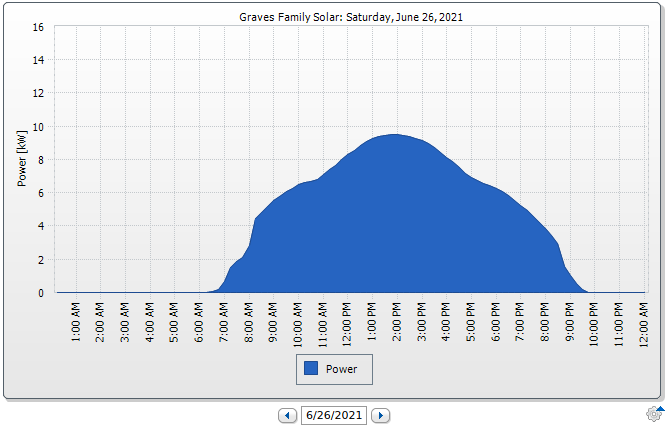Click the peak of the blue power curve

pos(394,136)
